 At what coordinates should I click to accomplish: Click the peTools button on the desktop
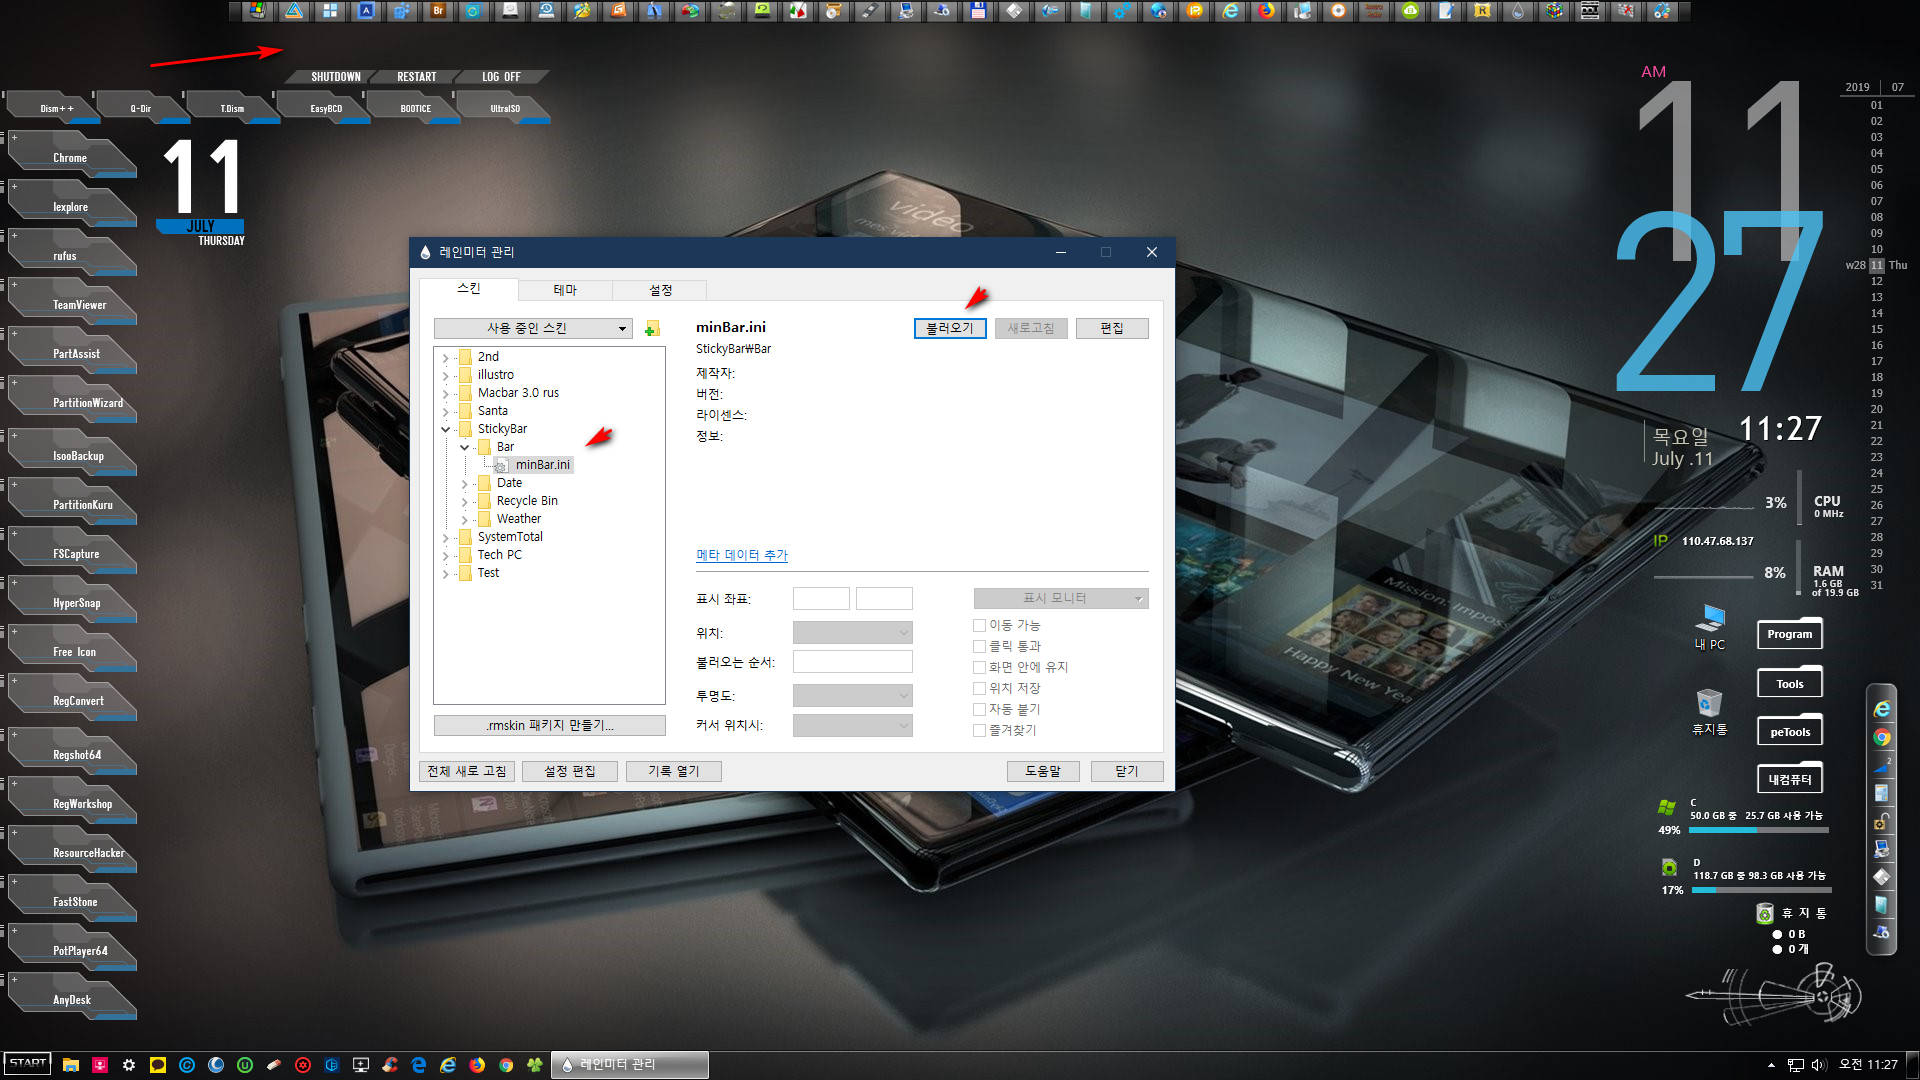pyautogui.click(x=1789, y=732)
